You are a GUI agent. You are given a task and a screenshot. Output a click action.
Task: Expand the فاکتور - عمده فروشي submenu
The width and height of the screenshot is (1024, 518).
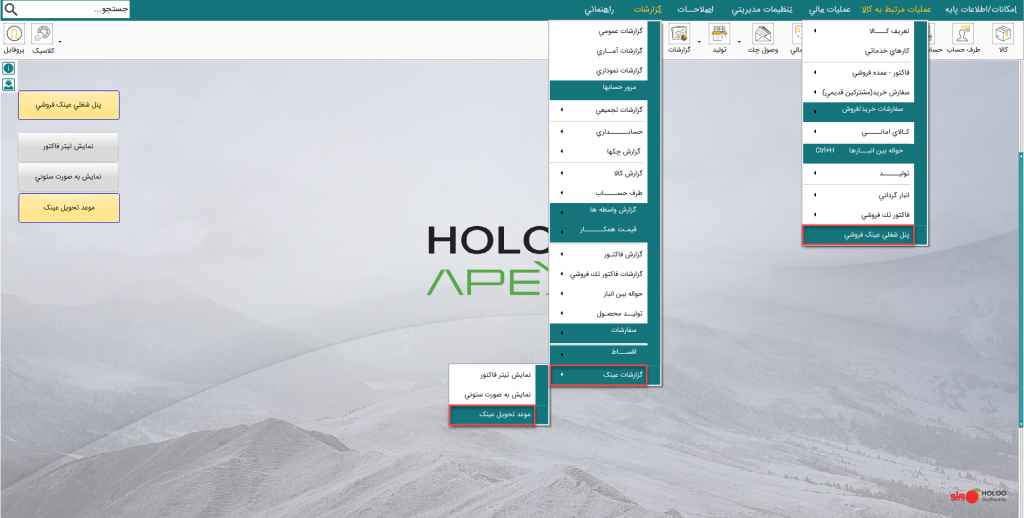click(x=857, y=73)
